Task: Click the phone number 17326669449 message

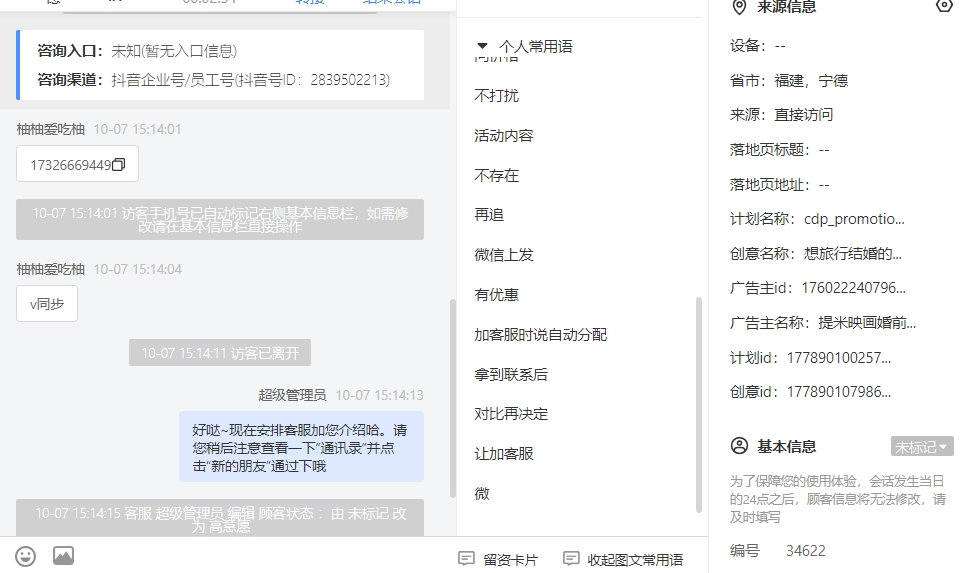Action: click(77, 164)
